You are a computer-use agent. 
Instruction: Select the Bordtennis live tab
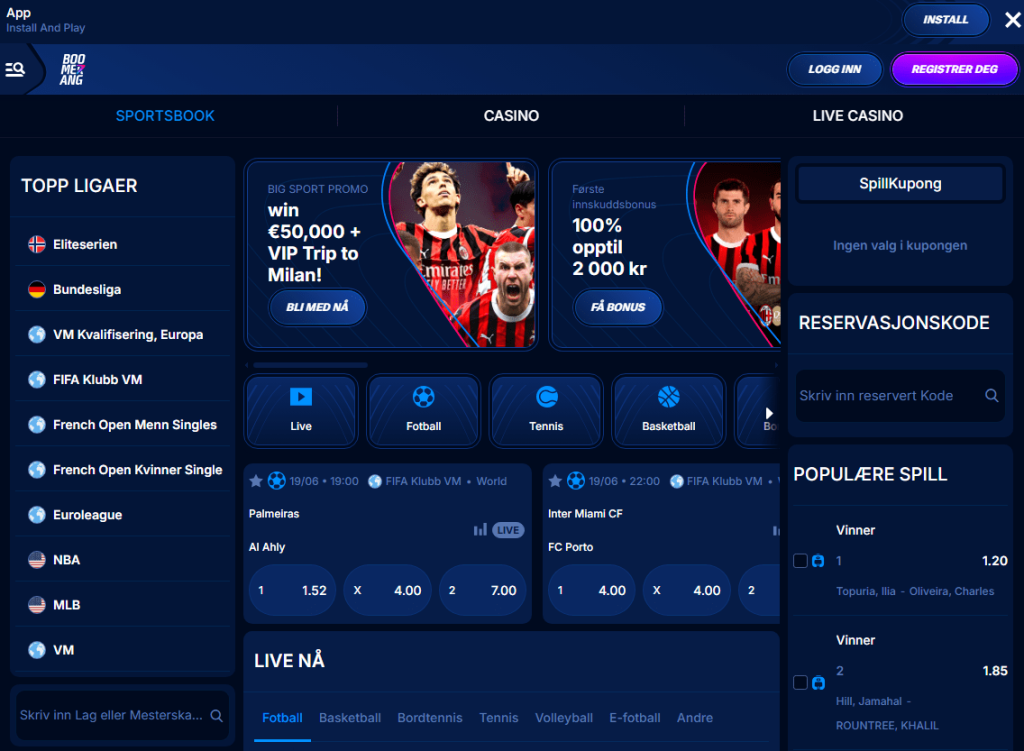(430, 718)
